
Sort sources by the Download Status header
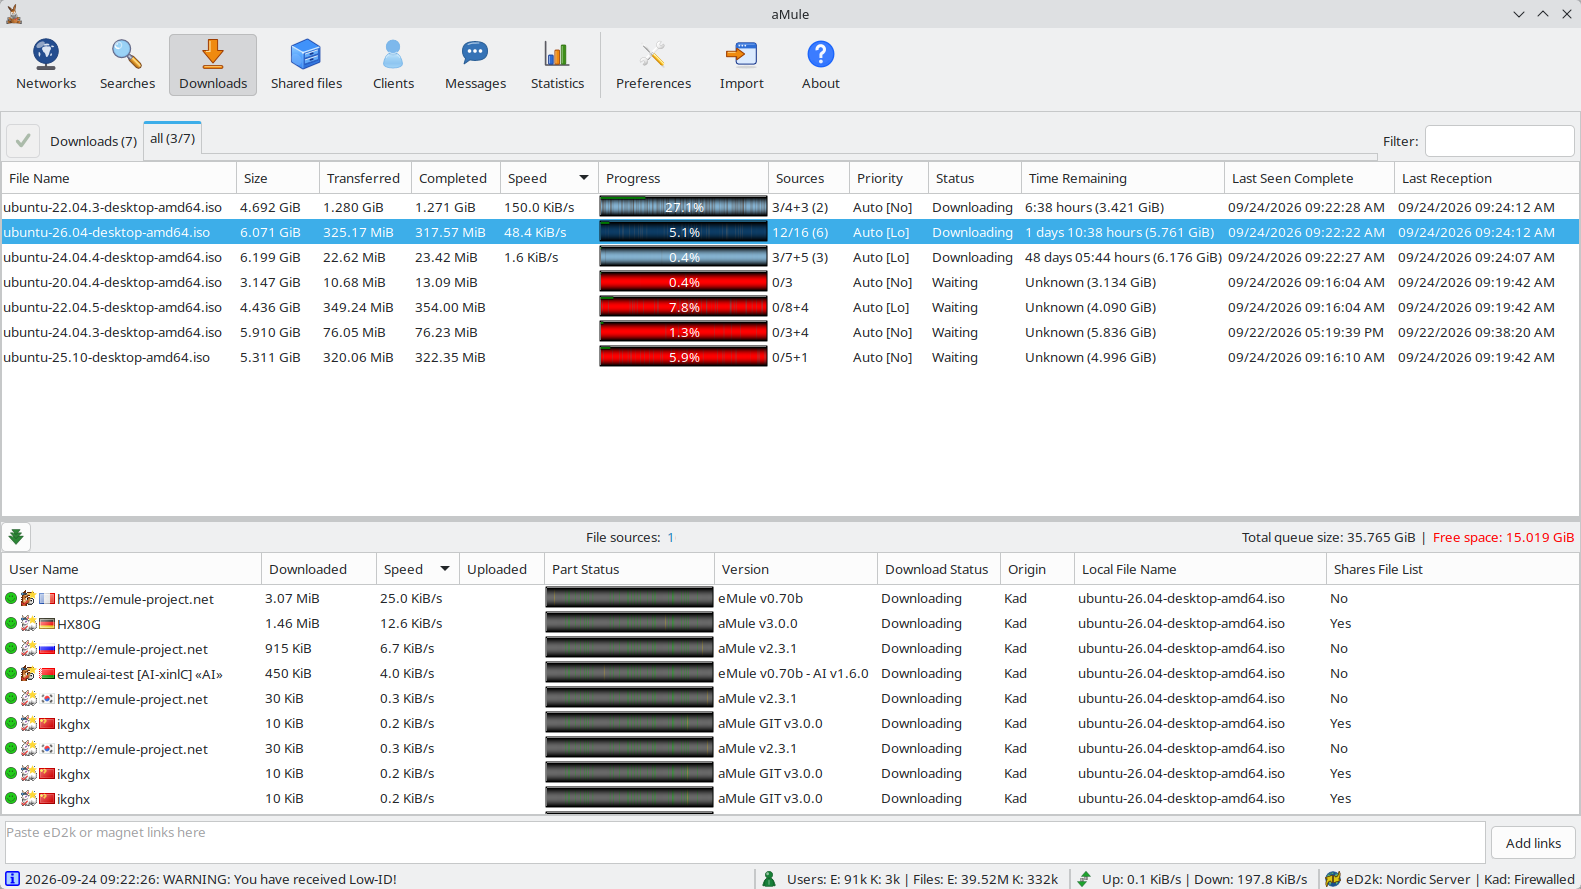(939, 569)
